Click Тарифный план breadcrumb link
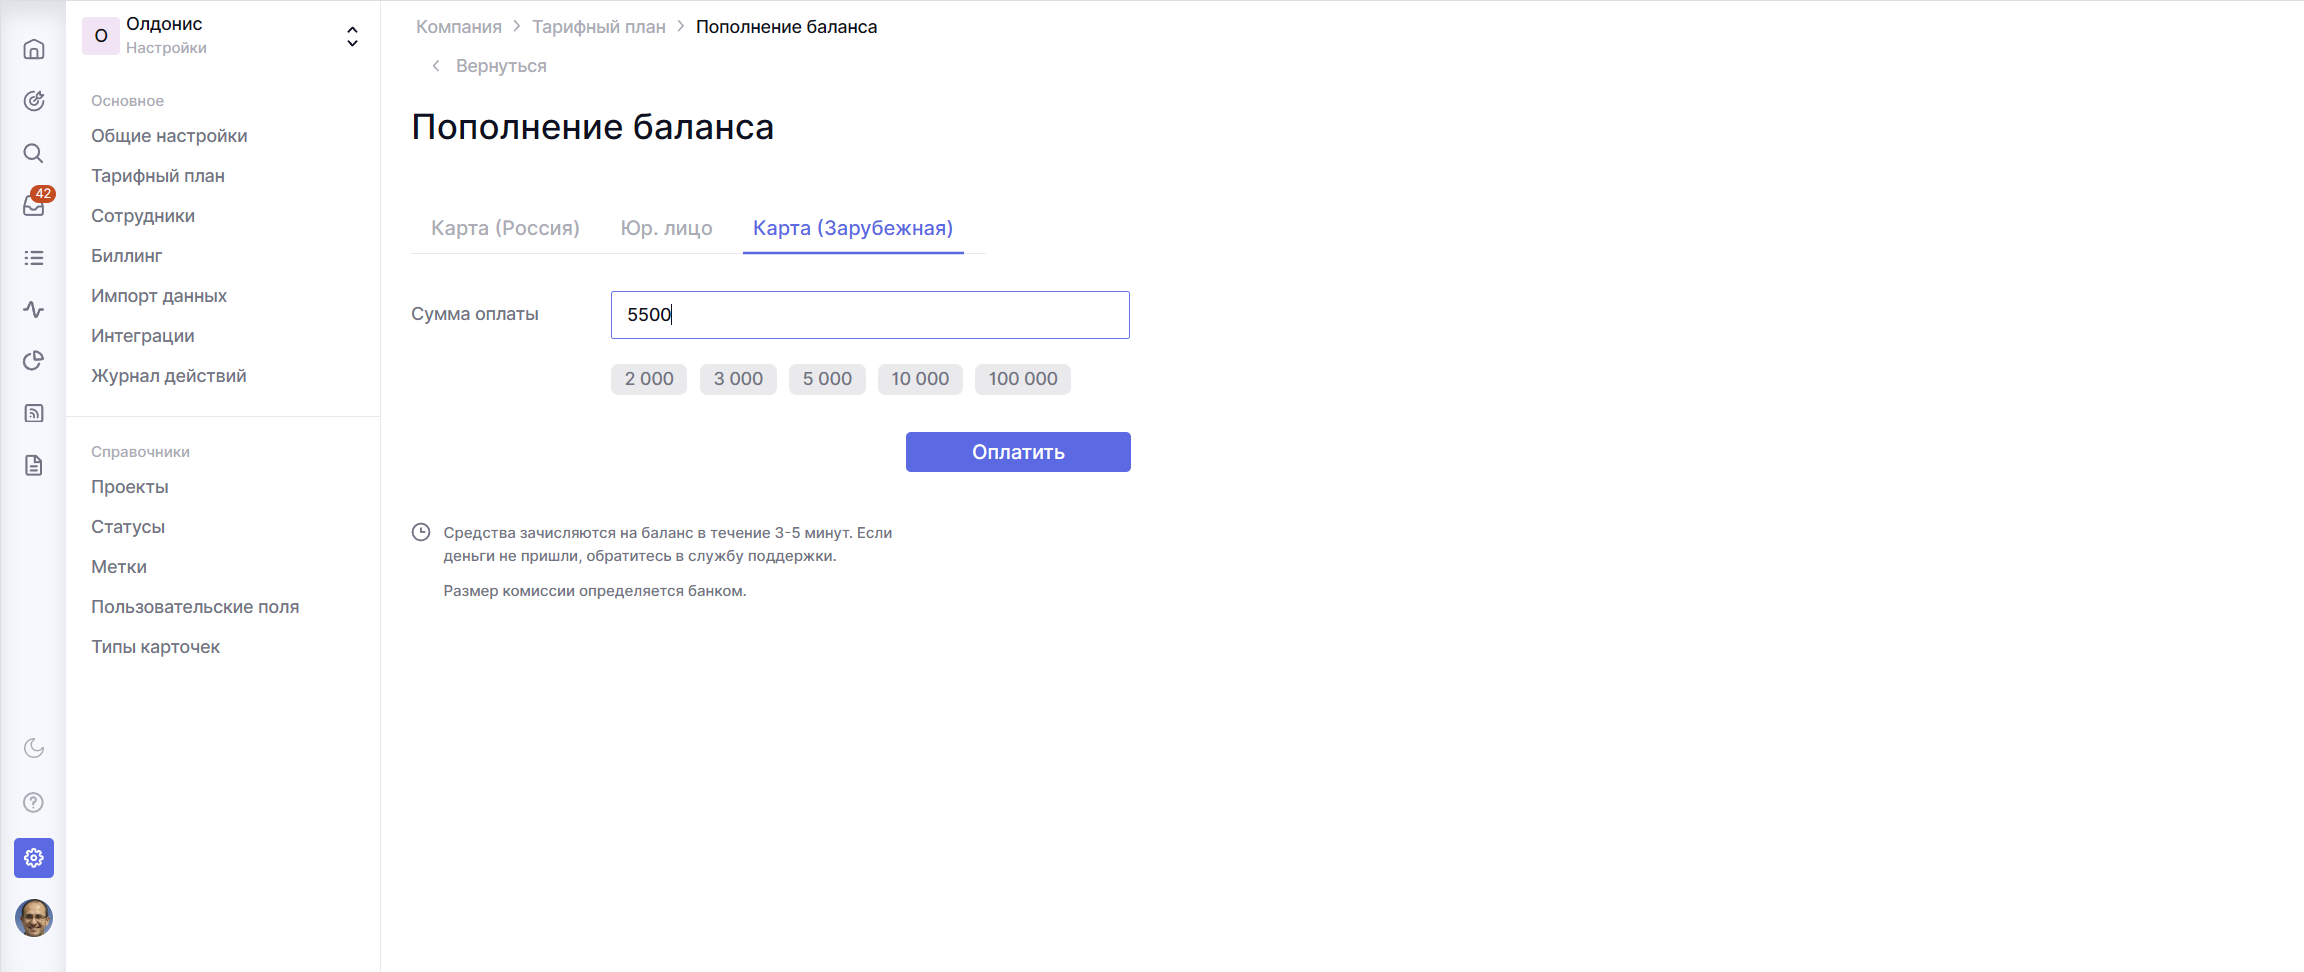2304x972 pixels. coord(598,27)
